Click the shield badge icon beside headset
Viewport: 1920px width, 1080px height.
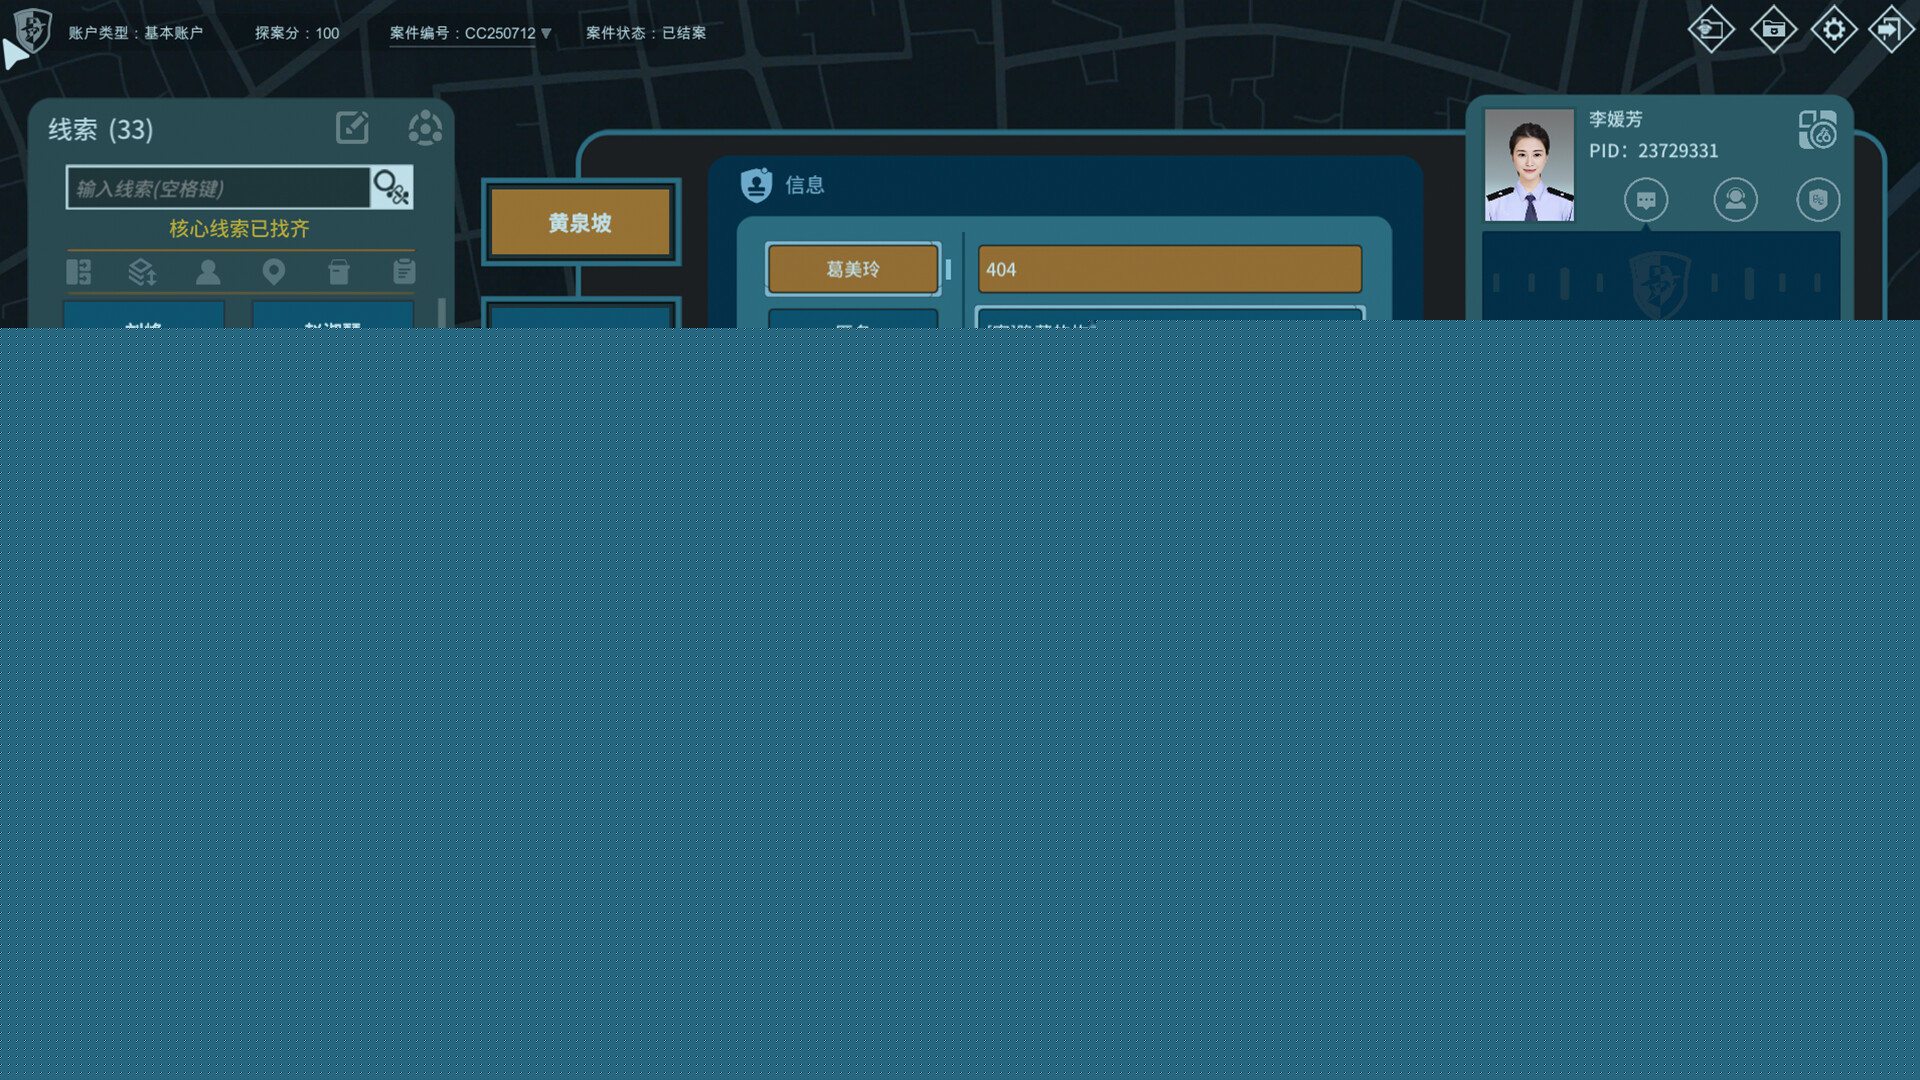(1818, 200)
